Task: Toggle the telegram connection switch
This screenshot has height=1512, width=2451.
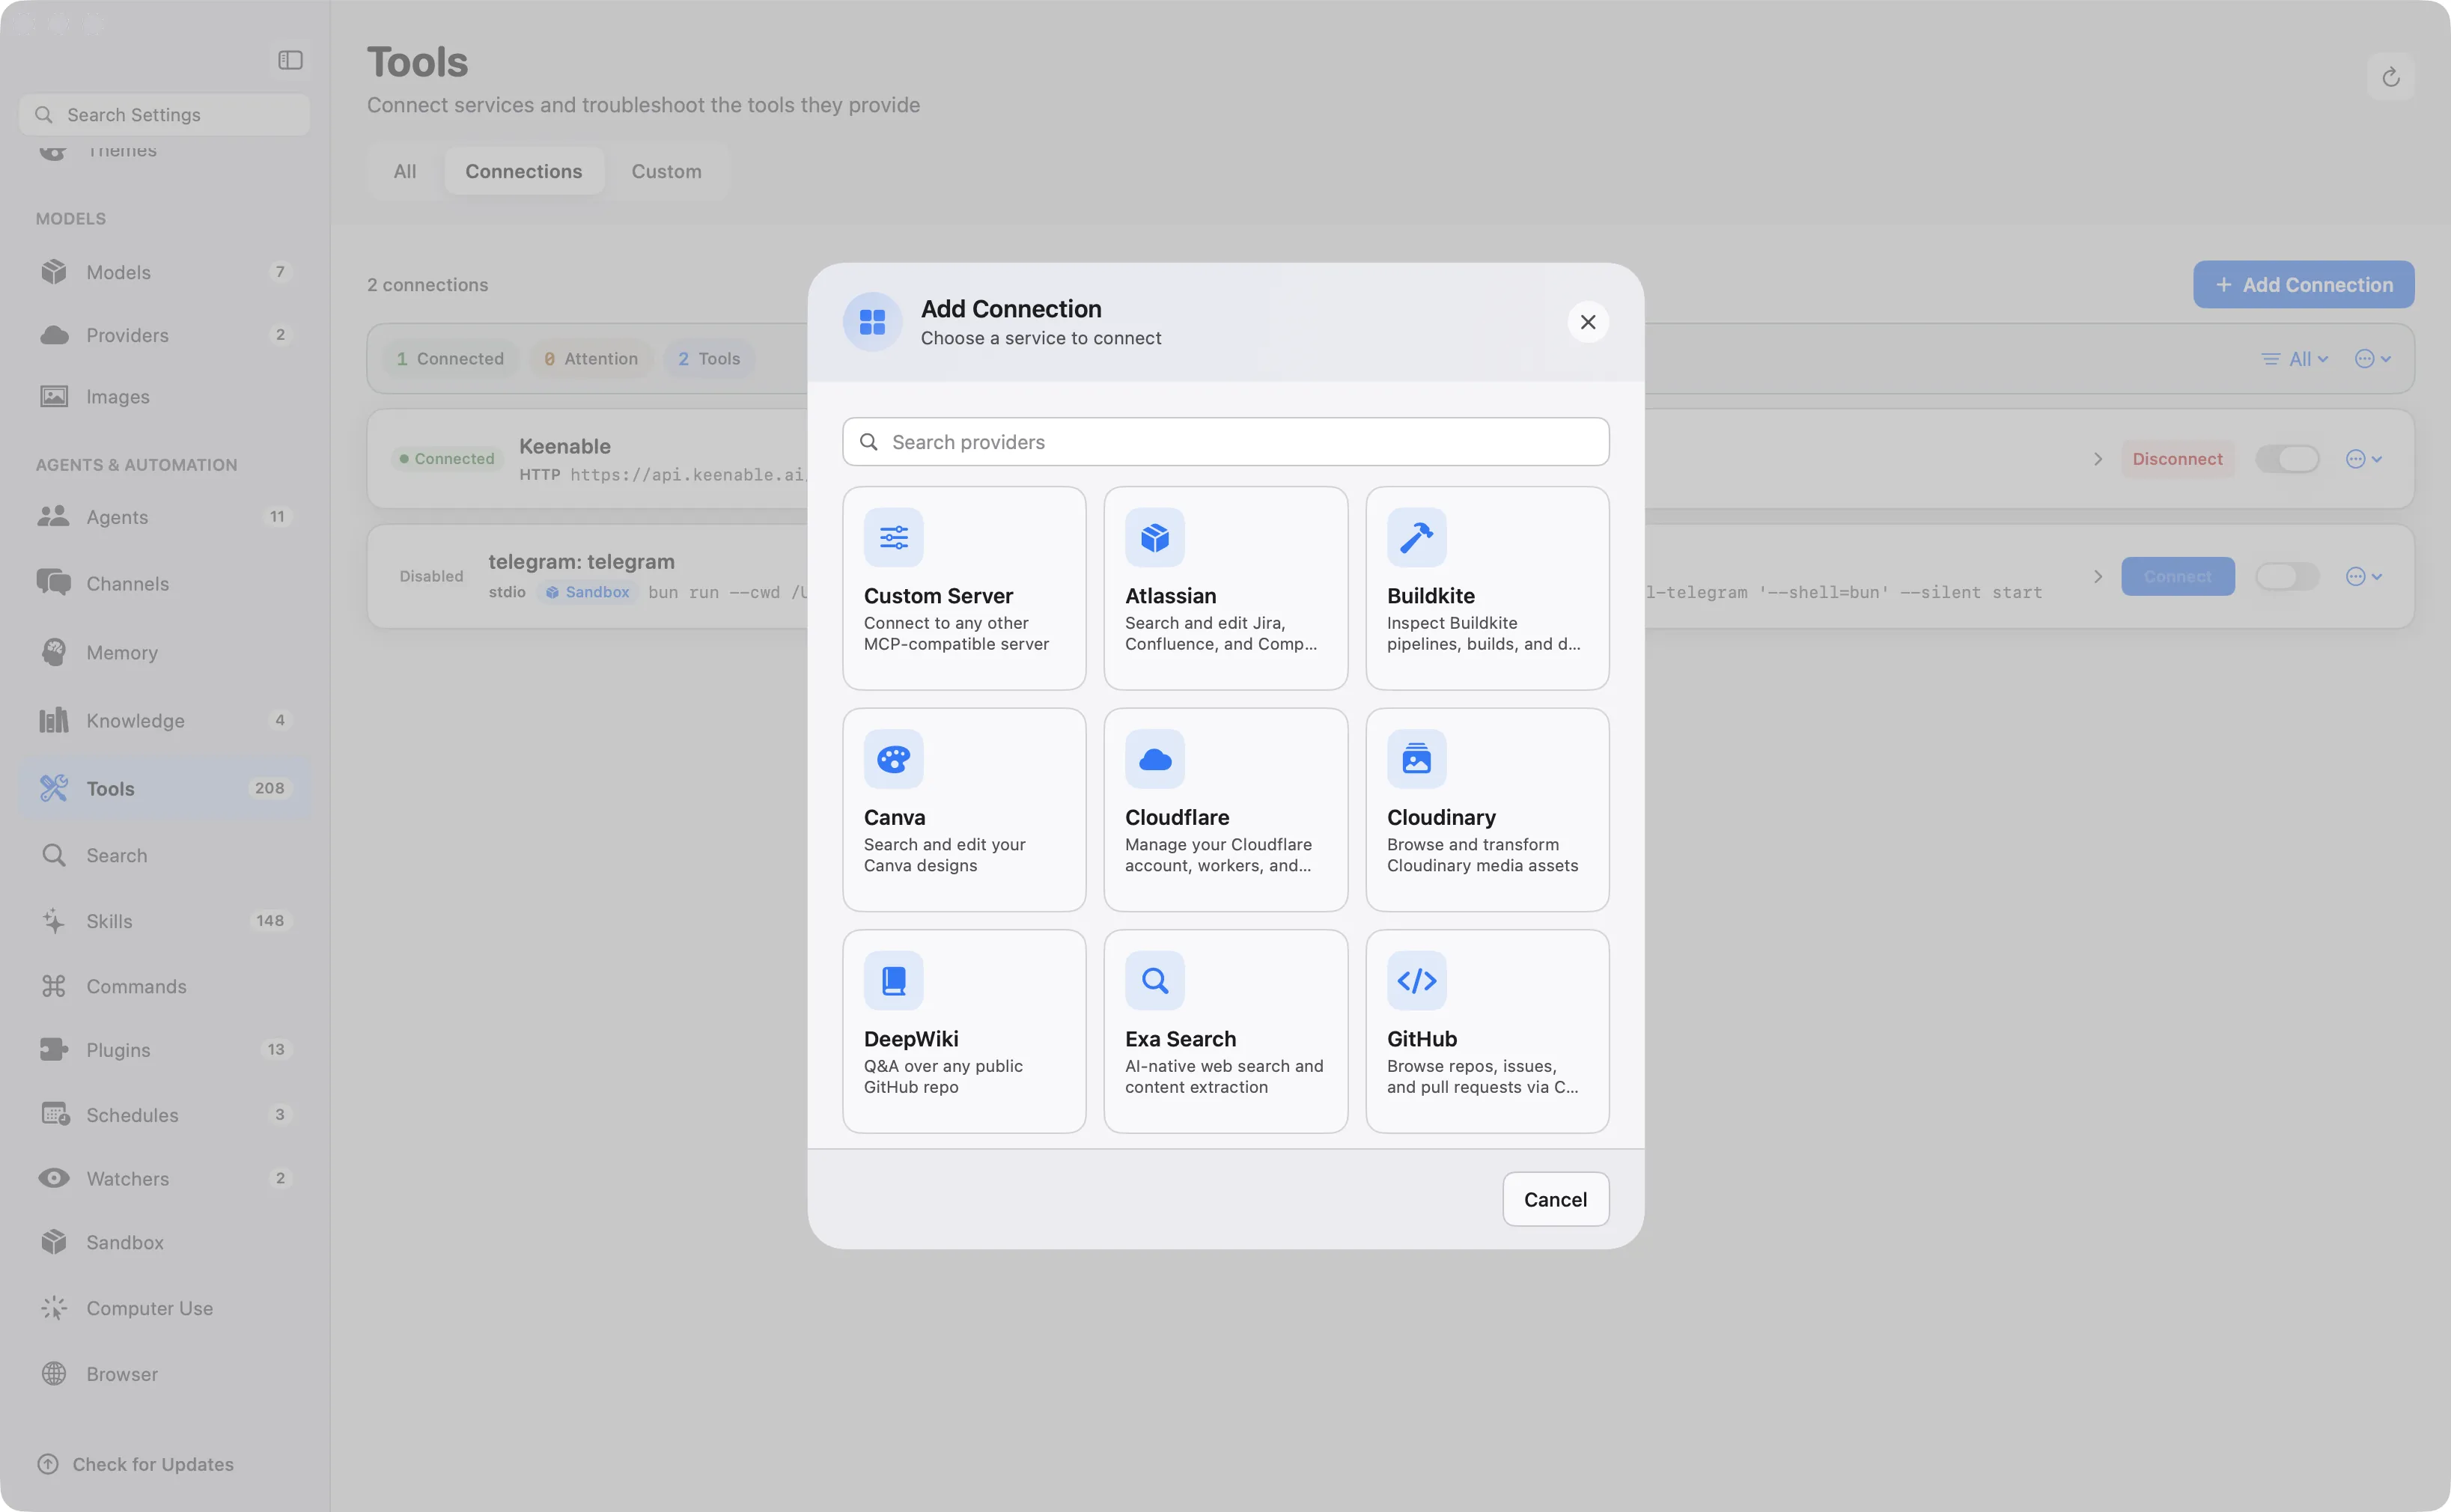Action: point(2286,576)
